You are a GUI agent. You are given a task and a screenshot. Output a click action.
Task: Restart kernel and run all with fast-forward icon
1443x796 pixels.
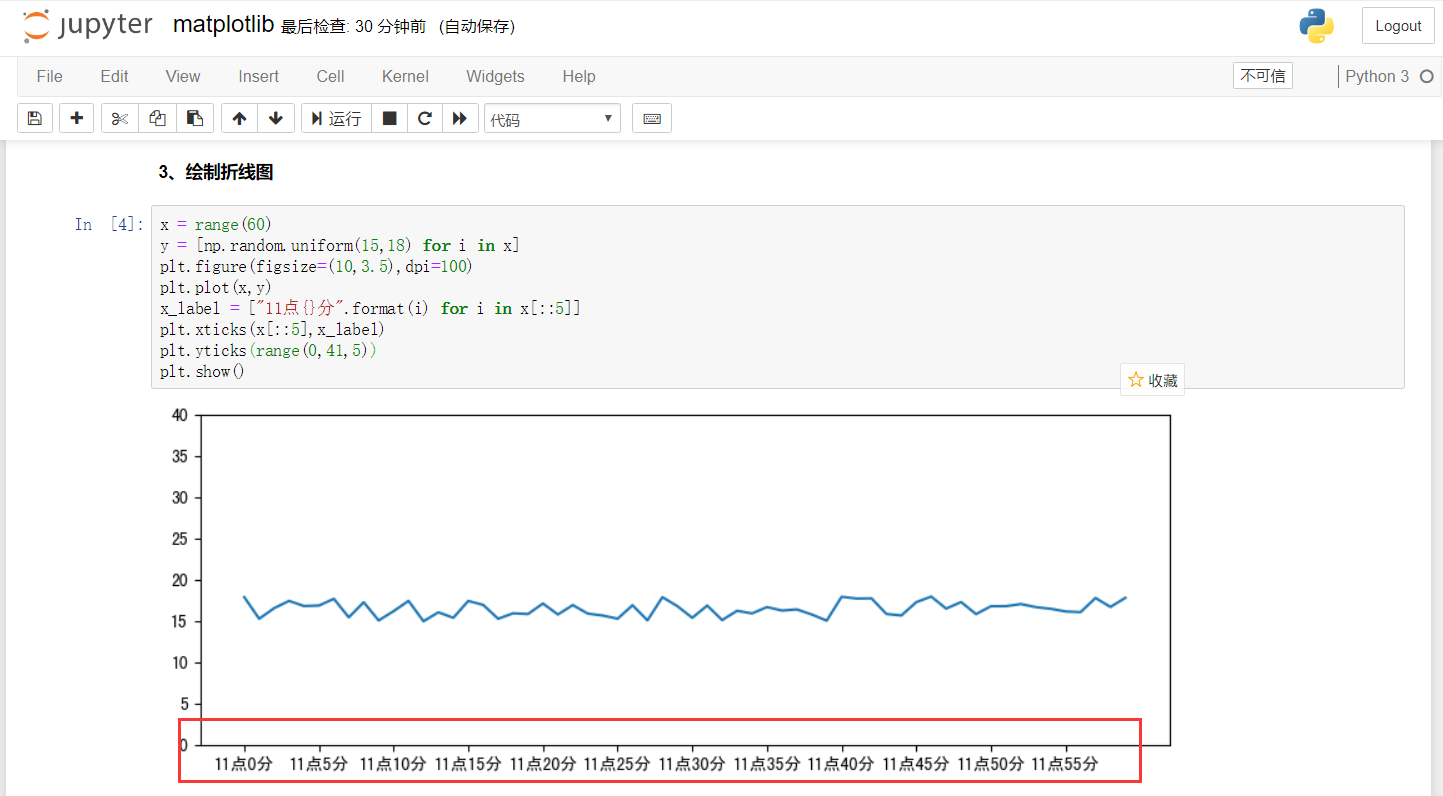point(460,117)
